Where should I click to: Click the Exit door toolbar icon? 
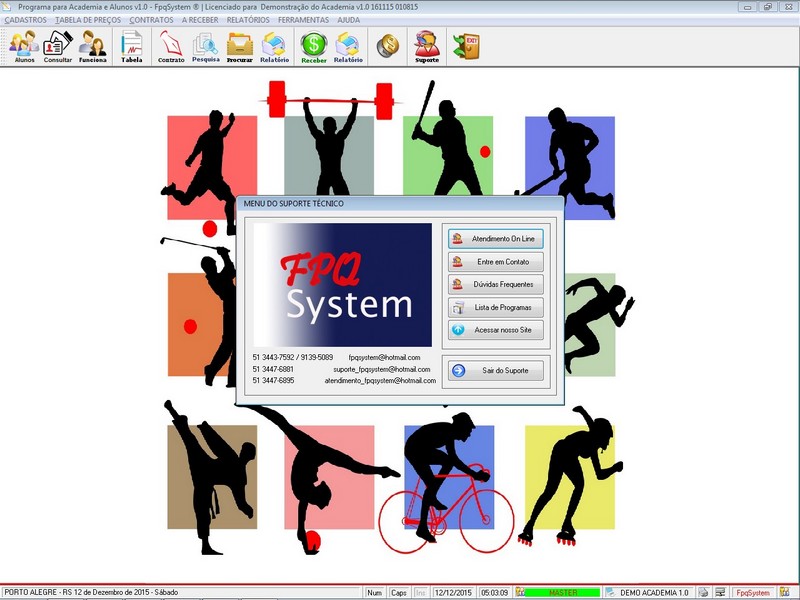tap(466, 46)
